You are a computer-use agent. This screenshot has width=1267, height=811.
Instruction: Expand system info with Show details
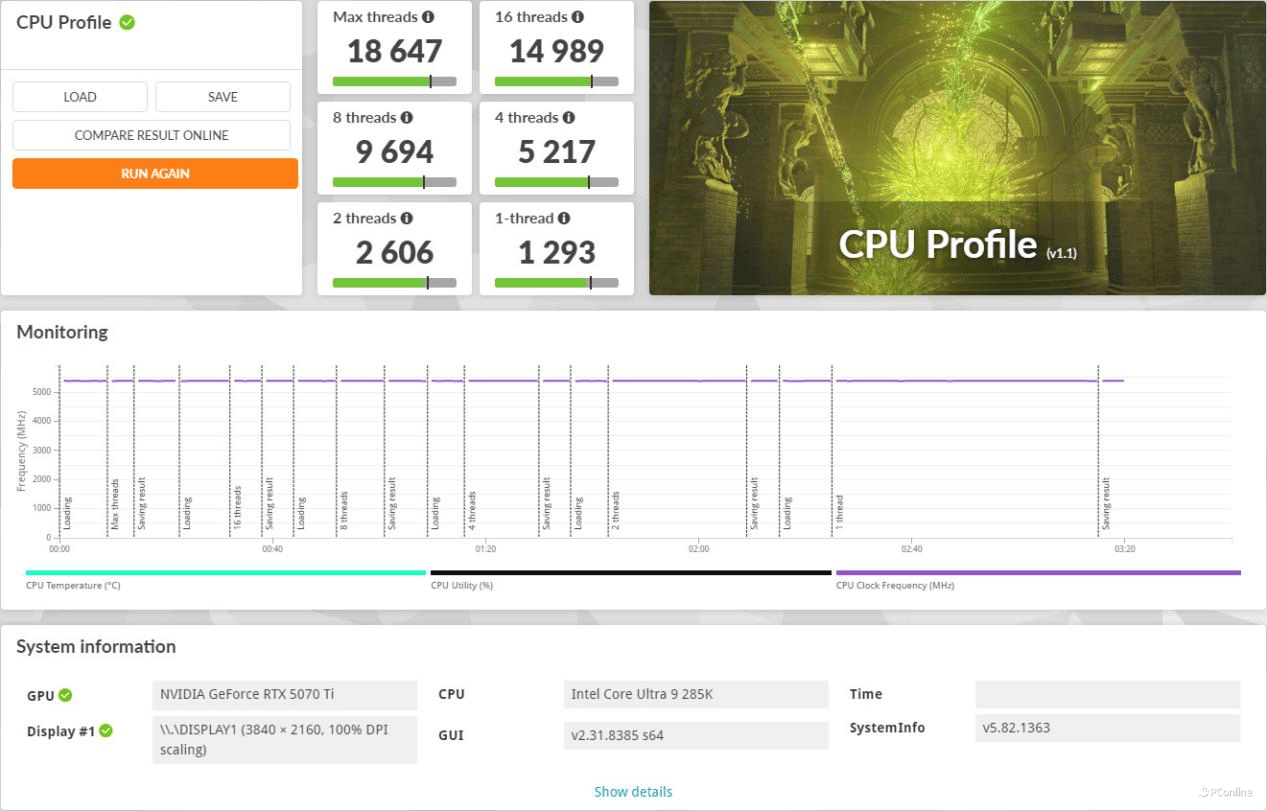tap(633, 792)
